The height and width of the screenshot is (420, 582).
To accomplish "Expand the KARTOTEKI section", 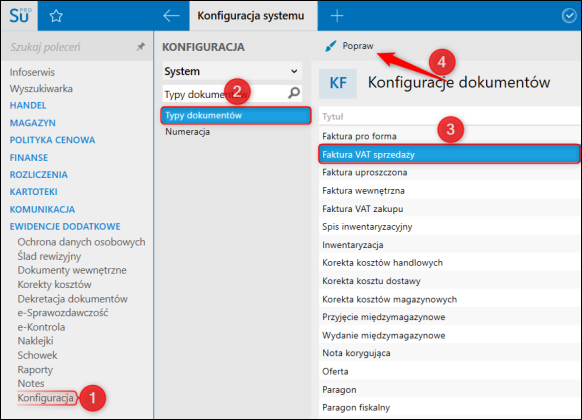I will coord(33,192).
